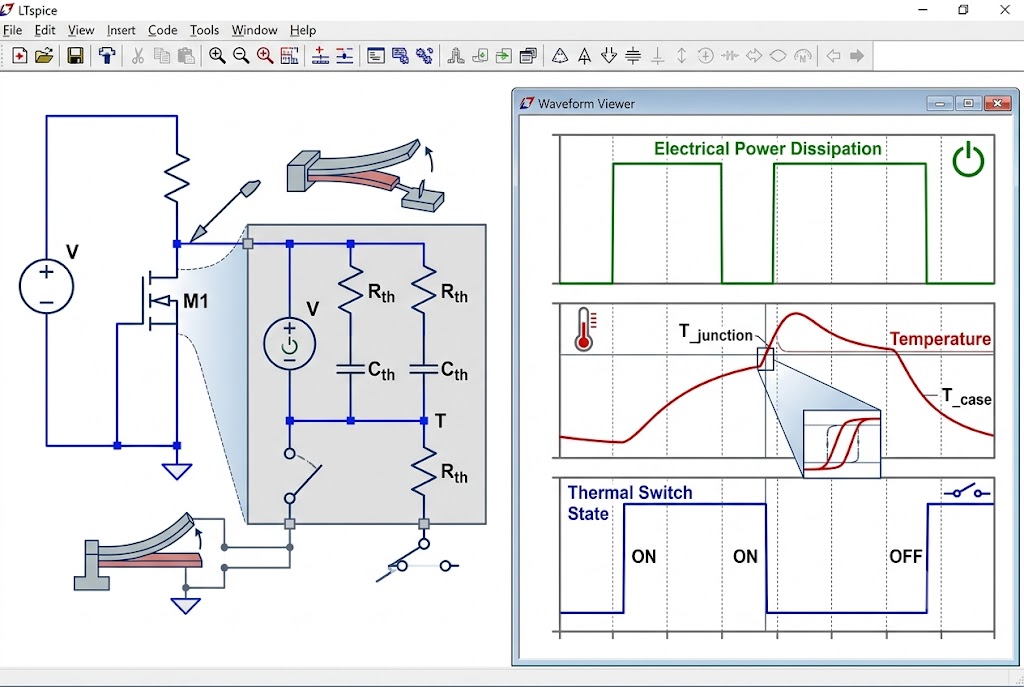Click the Copy toolbar icon
Screen dimensions: 1024x687
point(161,56)
